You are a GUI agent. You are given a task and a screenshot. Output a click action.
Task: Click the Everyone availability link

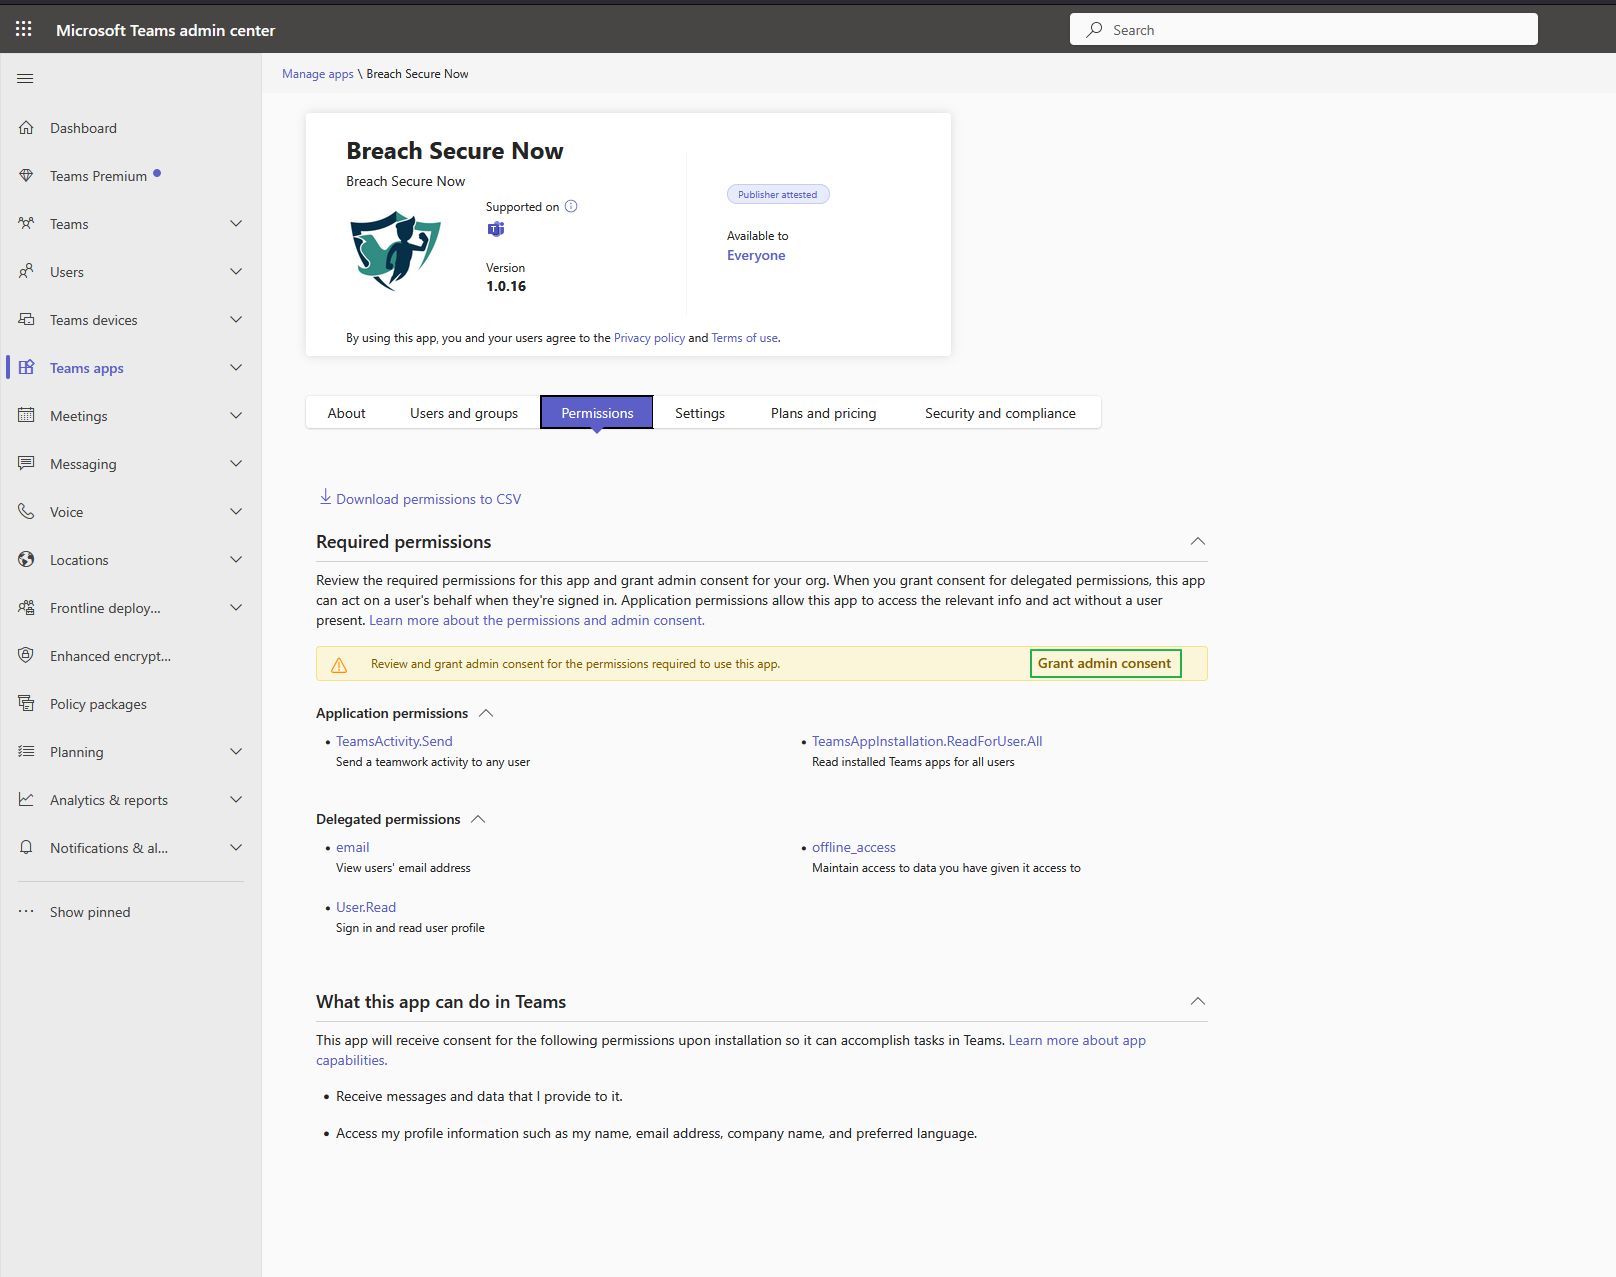point(756,256)
